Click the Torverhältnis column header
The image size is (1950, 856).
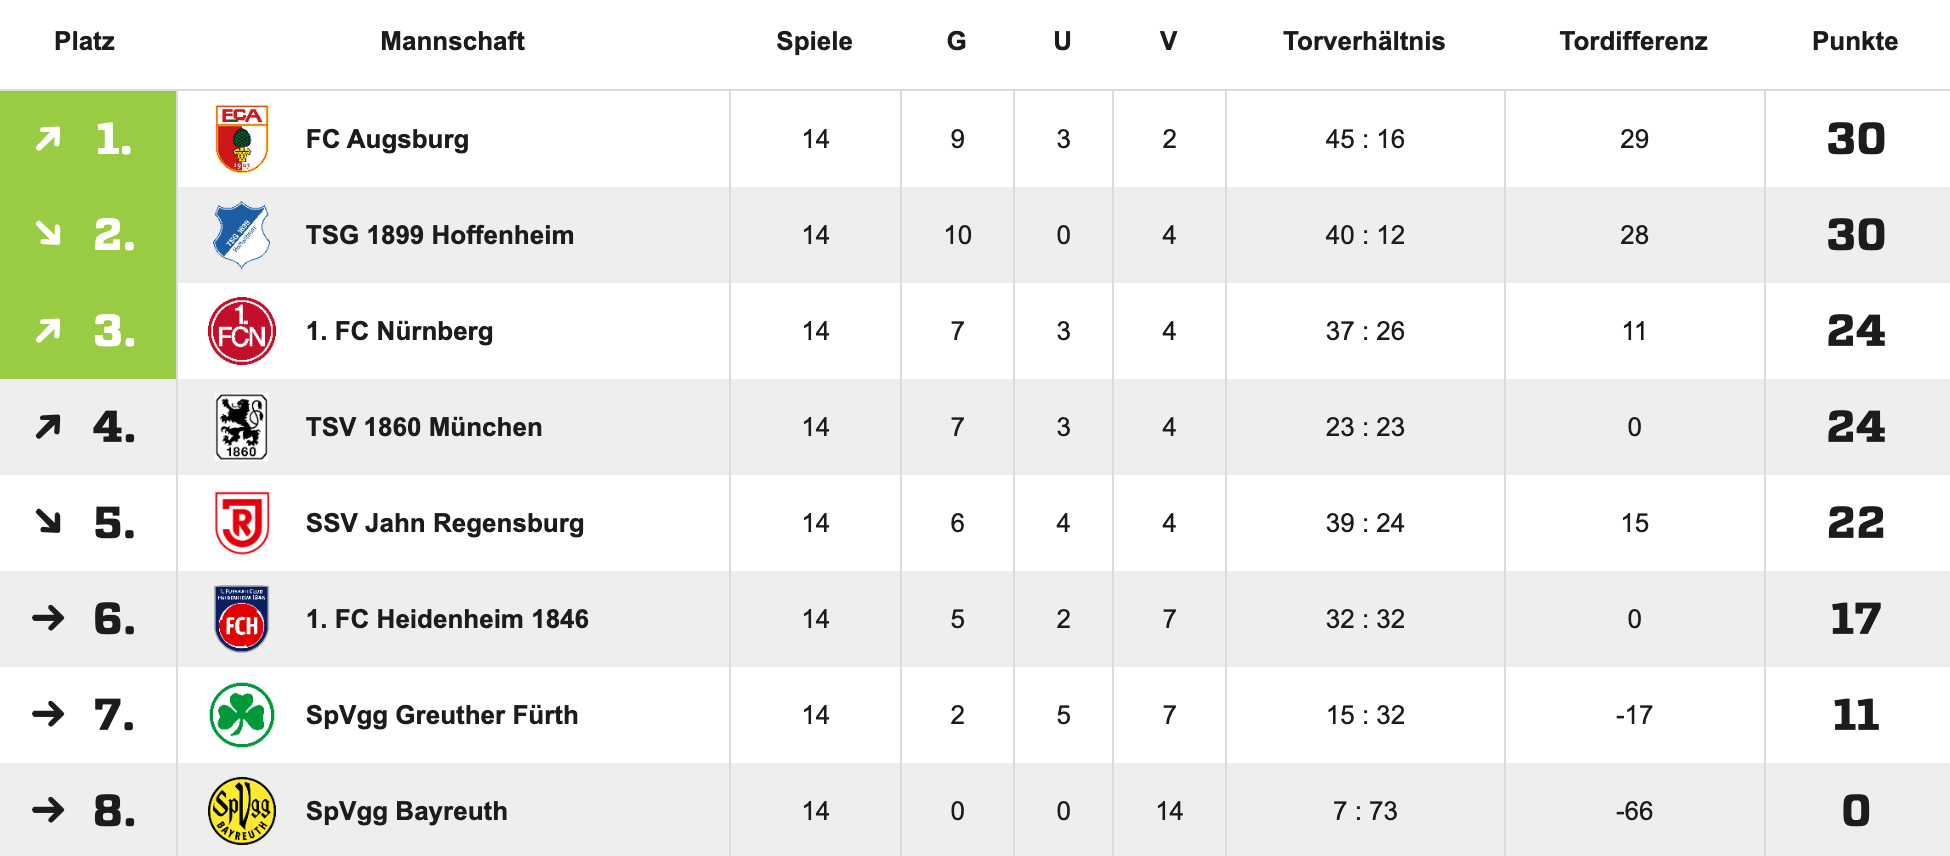tap(1364, 41)
